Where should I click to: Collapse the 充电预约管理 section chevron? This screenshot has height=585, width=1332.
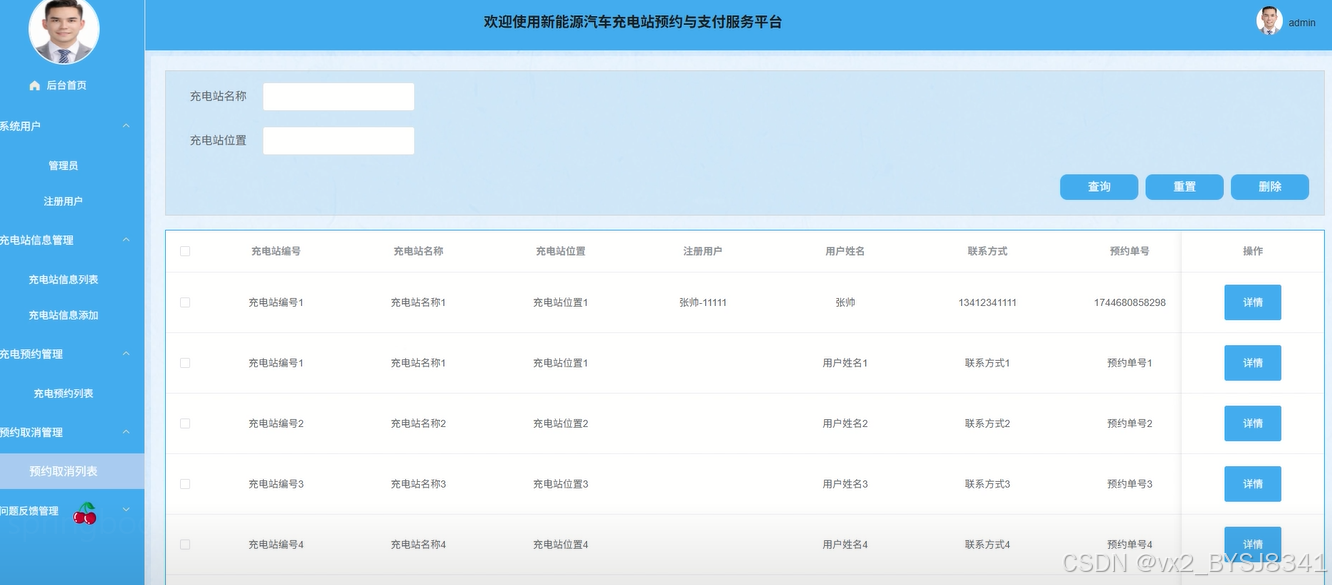(x=126, y=354)
